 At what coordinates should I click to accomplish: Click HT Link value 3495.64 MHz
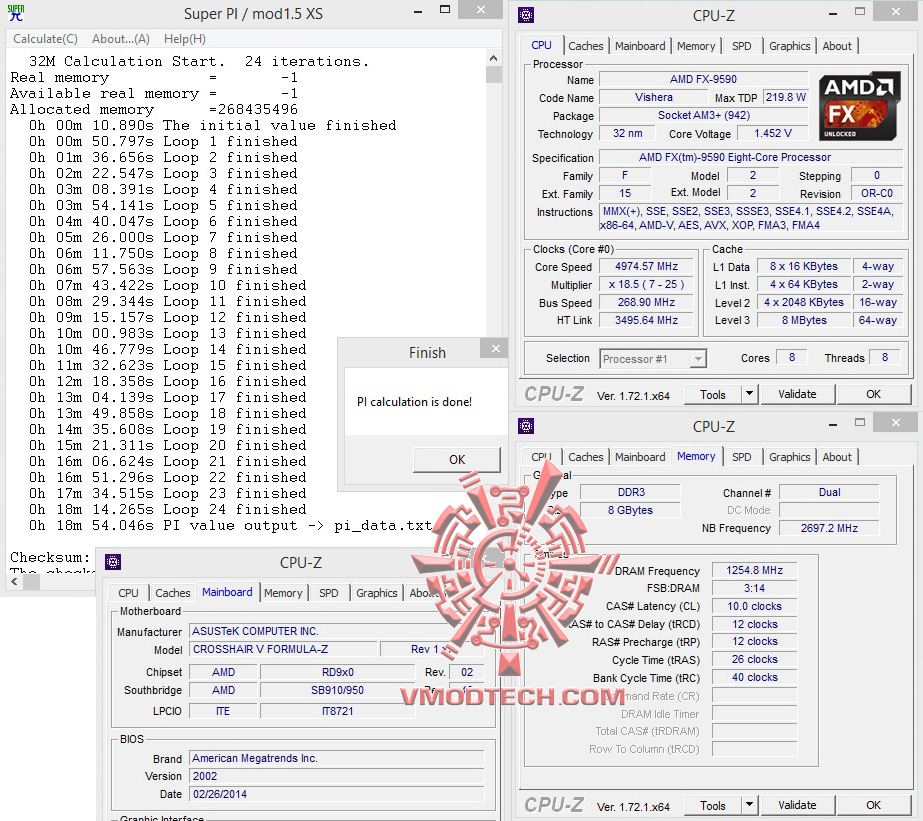(646, 320)
